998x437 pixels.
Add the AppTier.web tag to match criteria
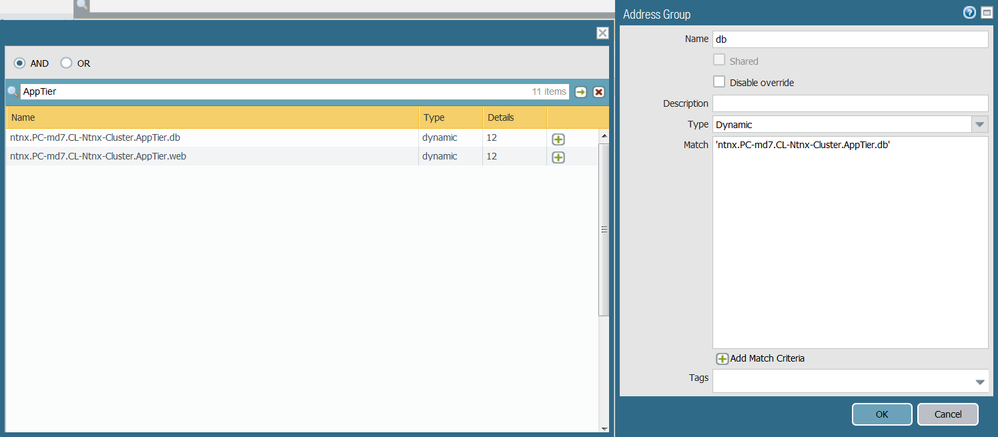(558, 157)
